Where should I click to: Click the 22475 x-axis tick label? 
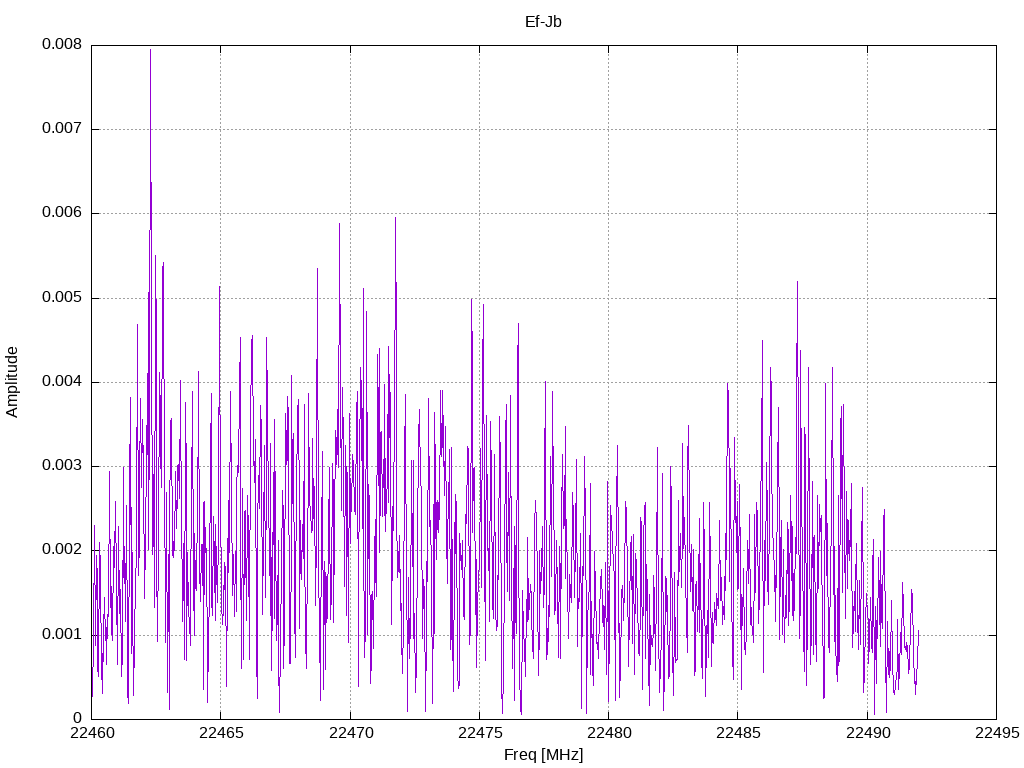[x=480, y=733]
